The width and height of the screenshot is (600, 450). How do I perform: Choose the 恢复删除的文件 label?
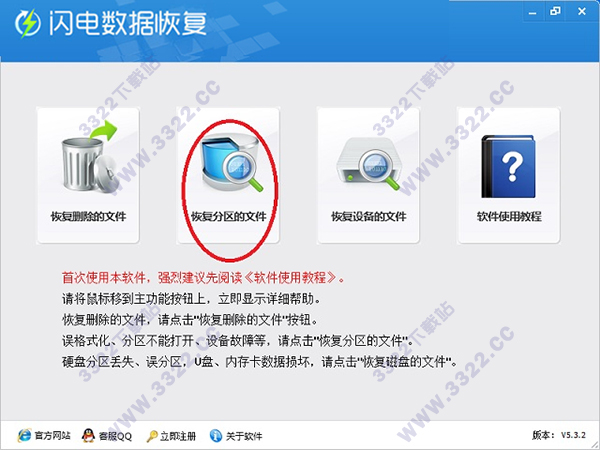[x=88, y=217]
